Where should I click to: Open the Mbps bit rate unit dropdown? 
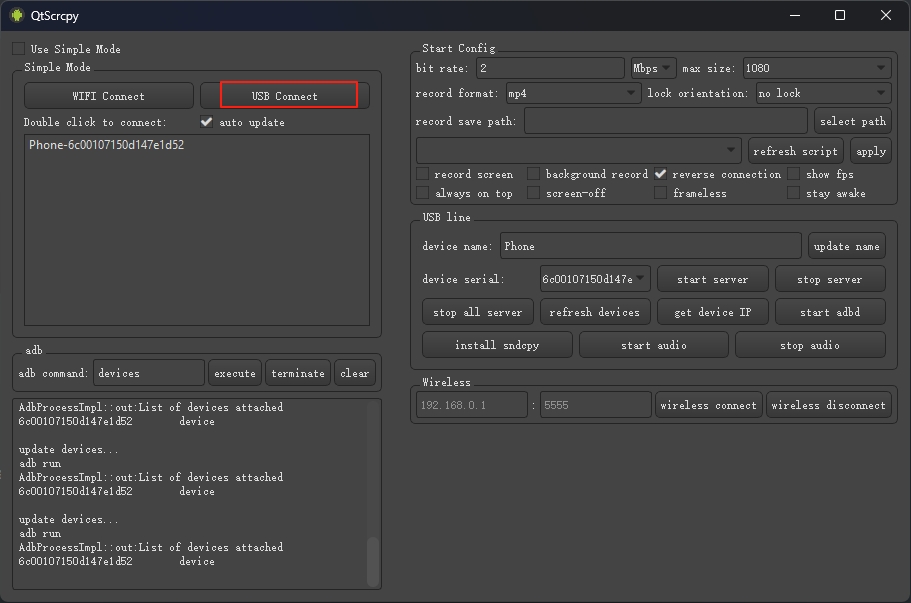pos(653,68)
